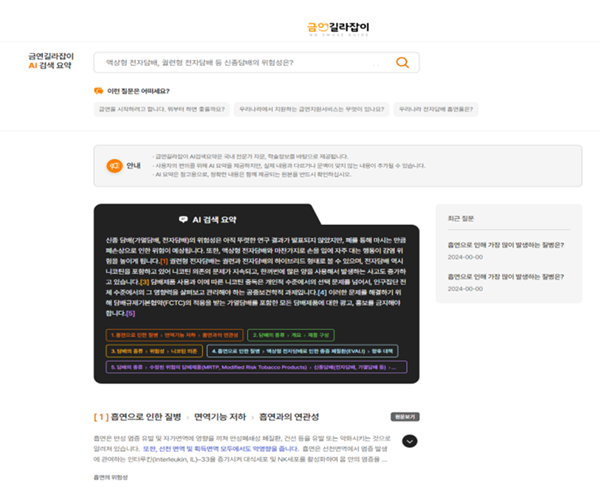Click the orange search magnifier icon
Image resolution: width=600 pixels, height=491 pixels.
click(x=402, y=63)
